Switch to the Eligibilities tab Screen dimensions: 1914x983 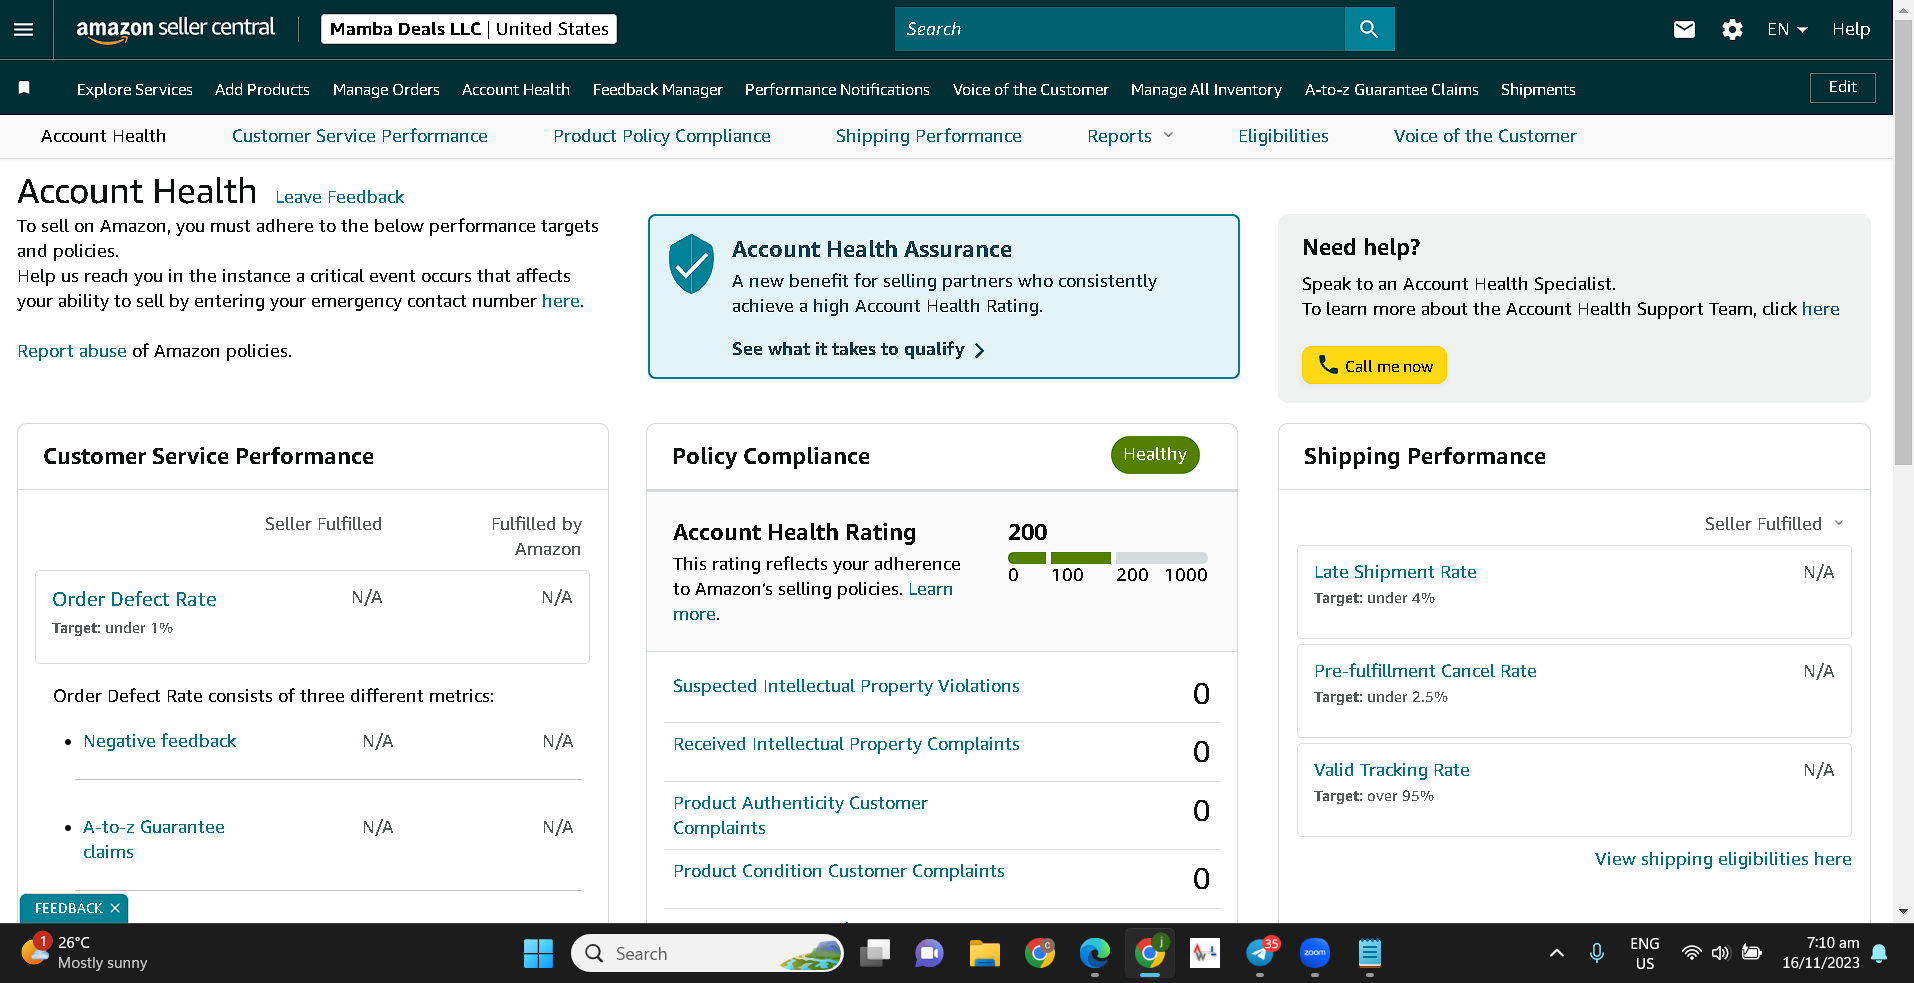(x=1283, y=136)
